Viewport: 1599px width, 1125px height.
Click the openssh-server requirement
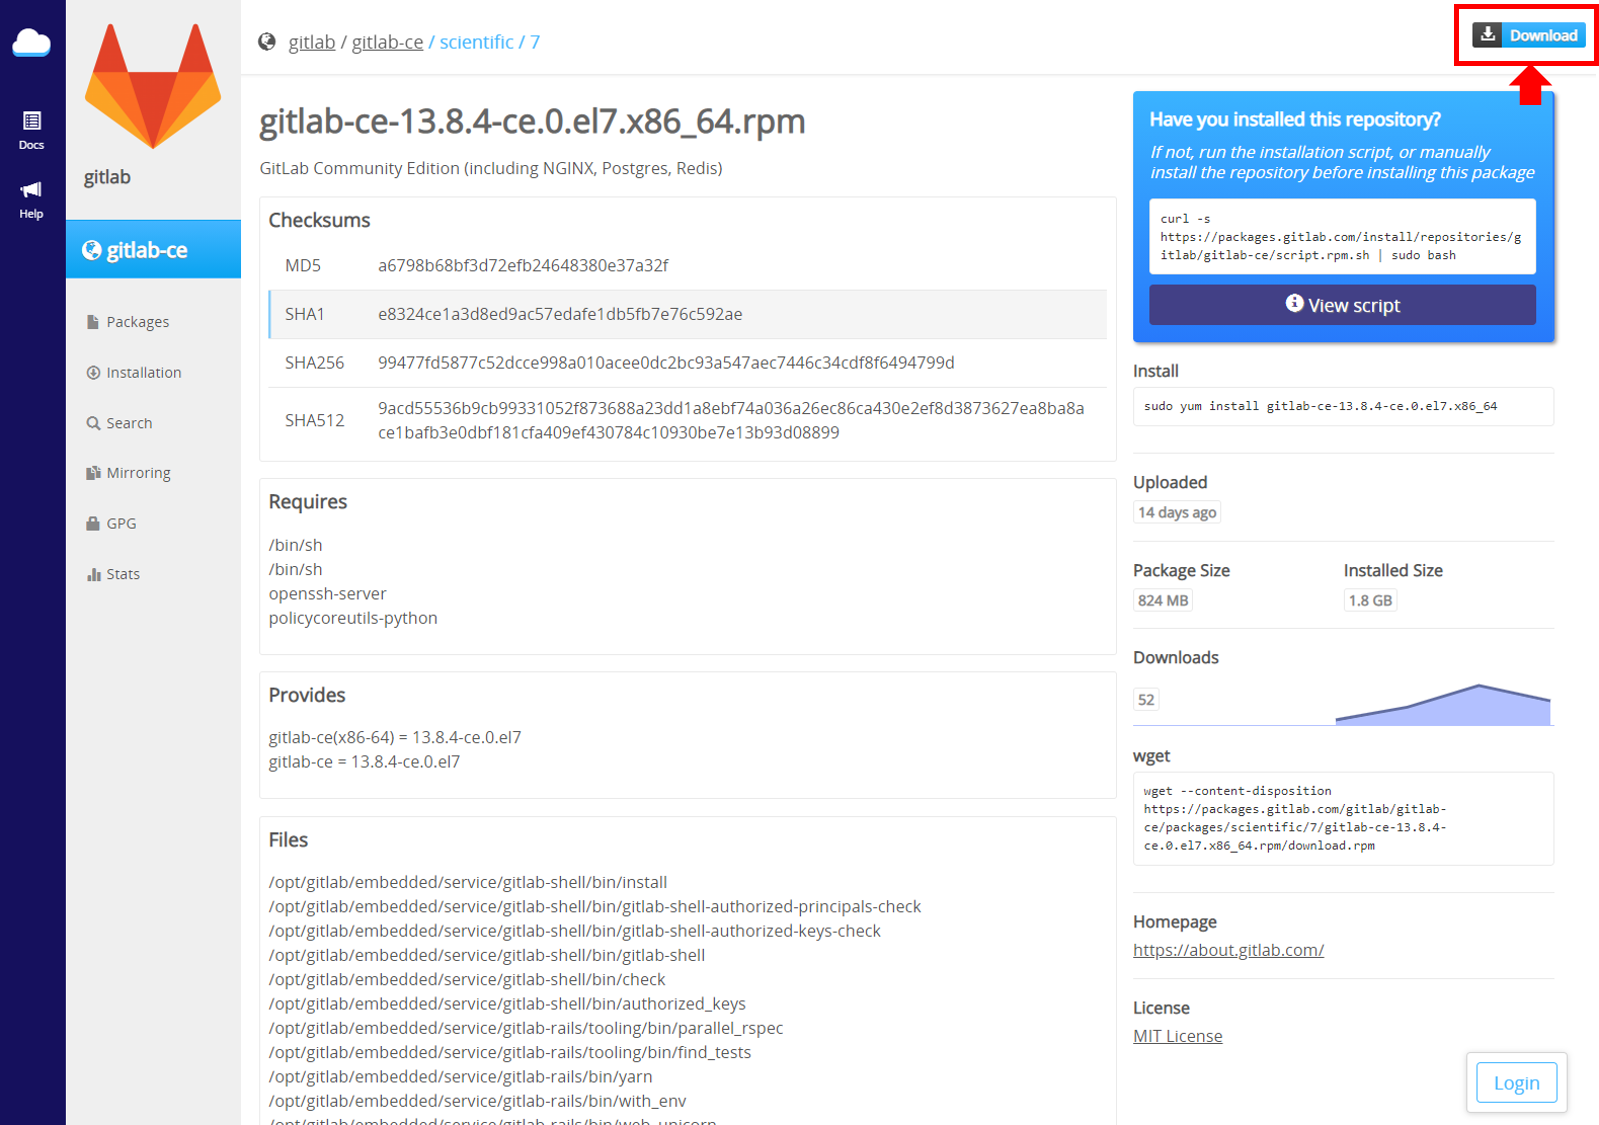pyautogui.click(x=327, y=594)
